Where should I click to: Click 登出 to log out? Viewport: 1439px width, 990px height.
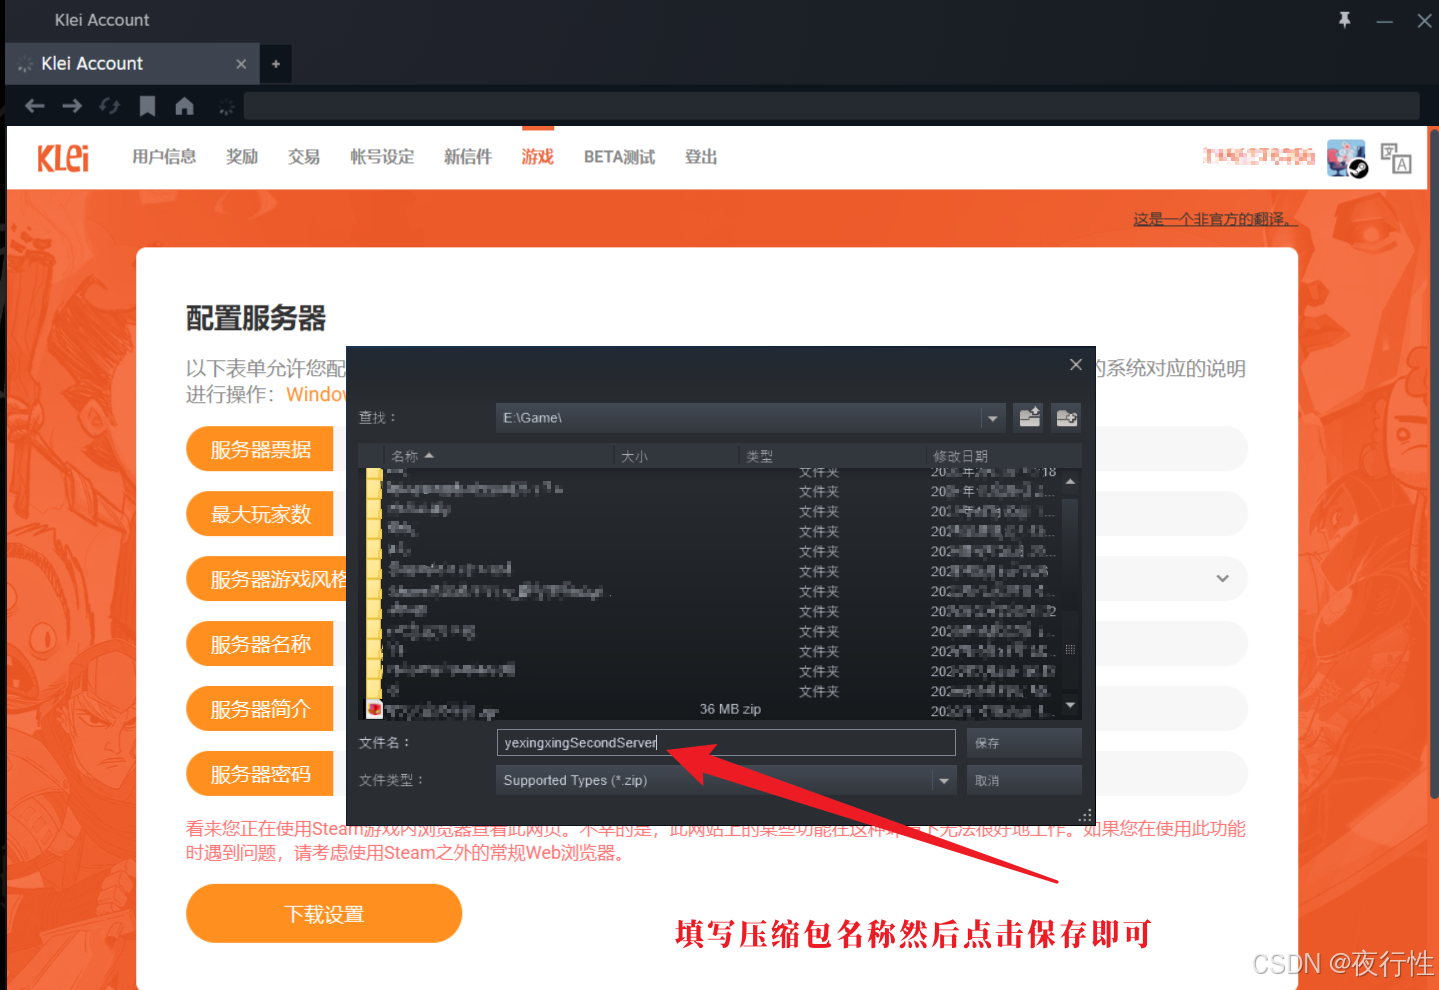point(701,157)
